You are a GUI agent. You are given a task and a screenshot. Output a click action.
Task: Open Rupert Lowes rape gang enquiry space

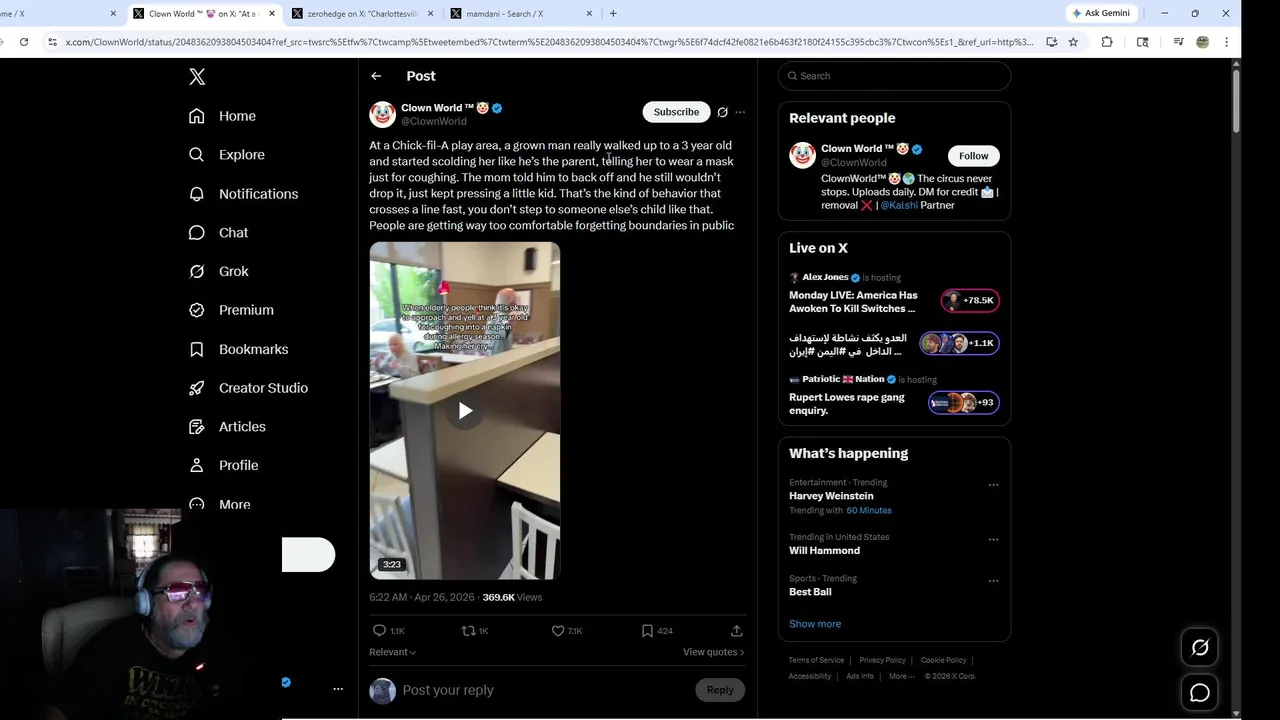point(894,398)
